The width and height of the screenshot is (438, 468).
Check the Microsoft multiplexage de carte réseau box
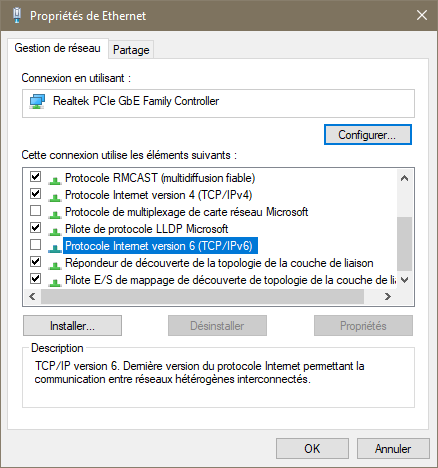(36, 211)
